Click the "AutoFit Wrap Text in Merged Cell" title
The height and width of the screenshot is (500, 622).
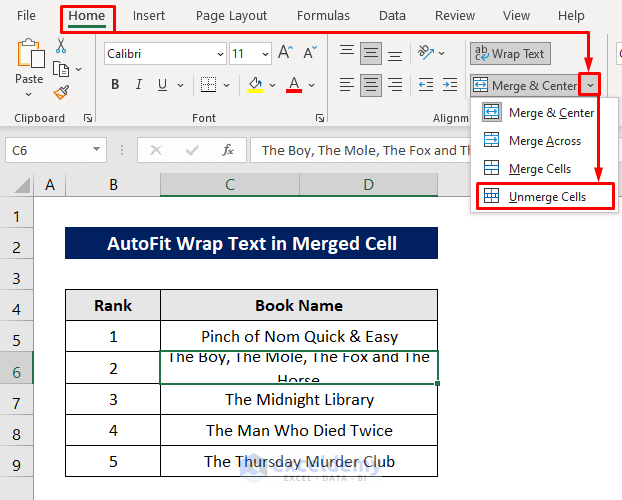coord(251,243)
